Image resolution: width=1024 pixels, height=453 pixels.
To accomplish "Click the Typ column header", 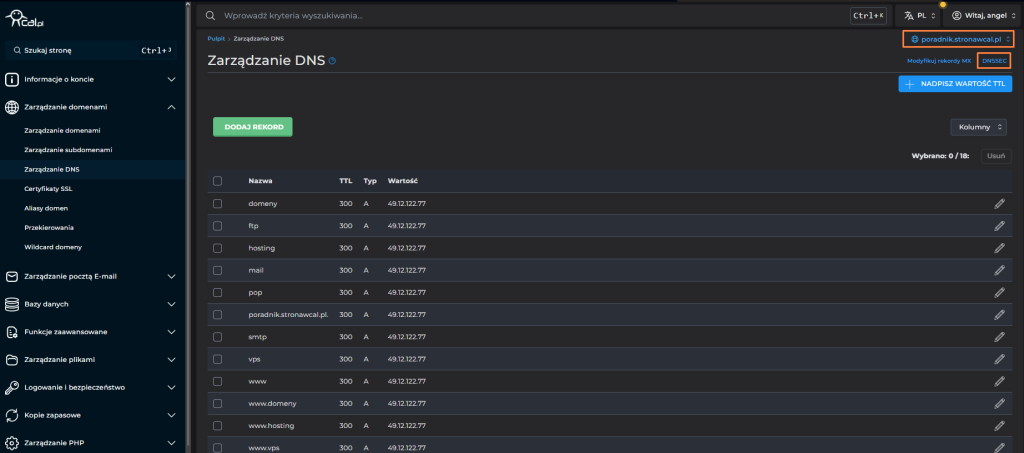I will 370,181.
